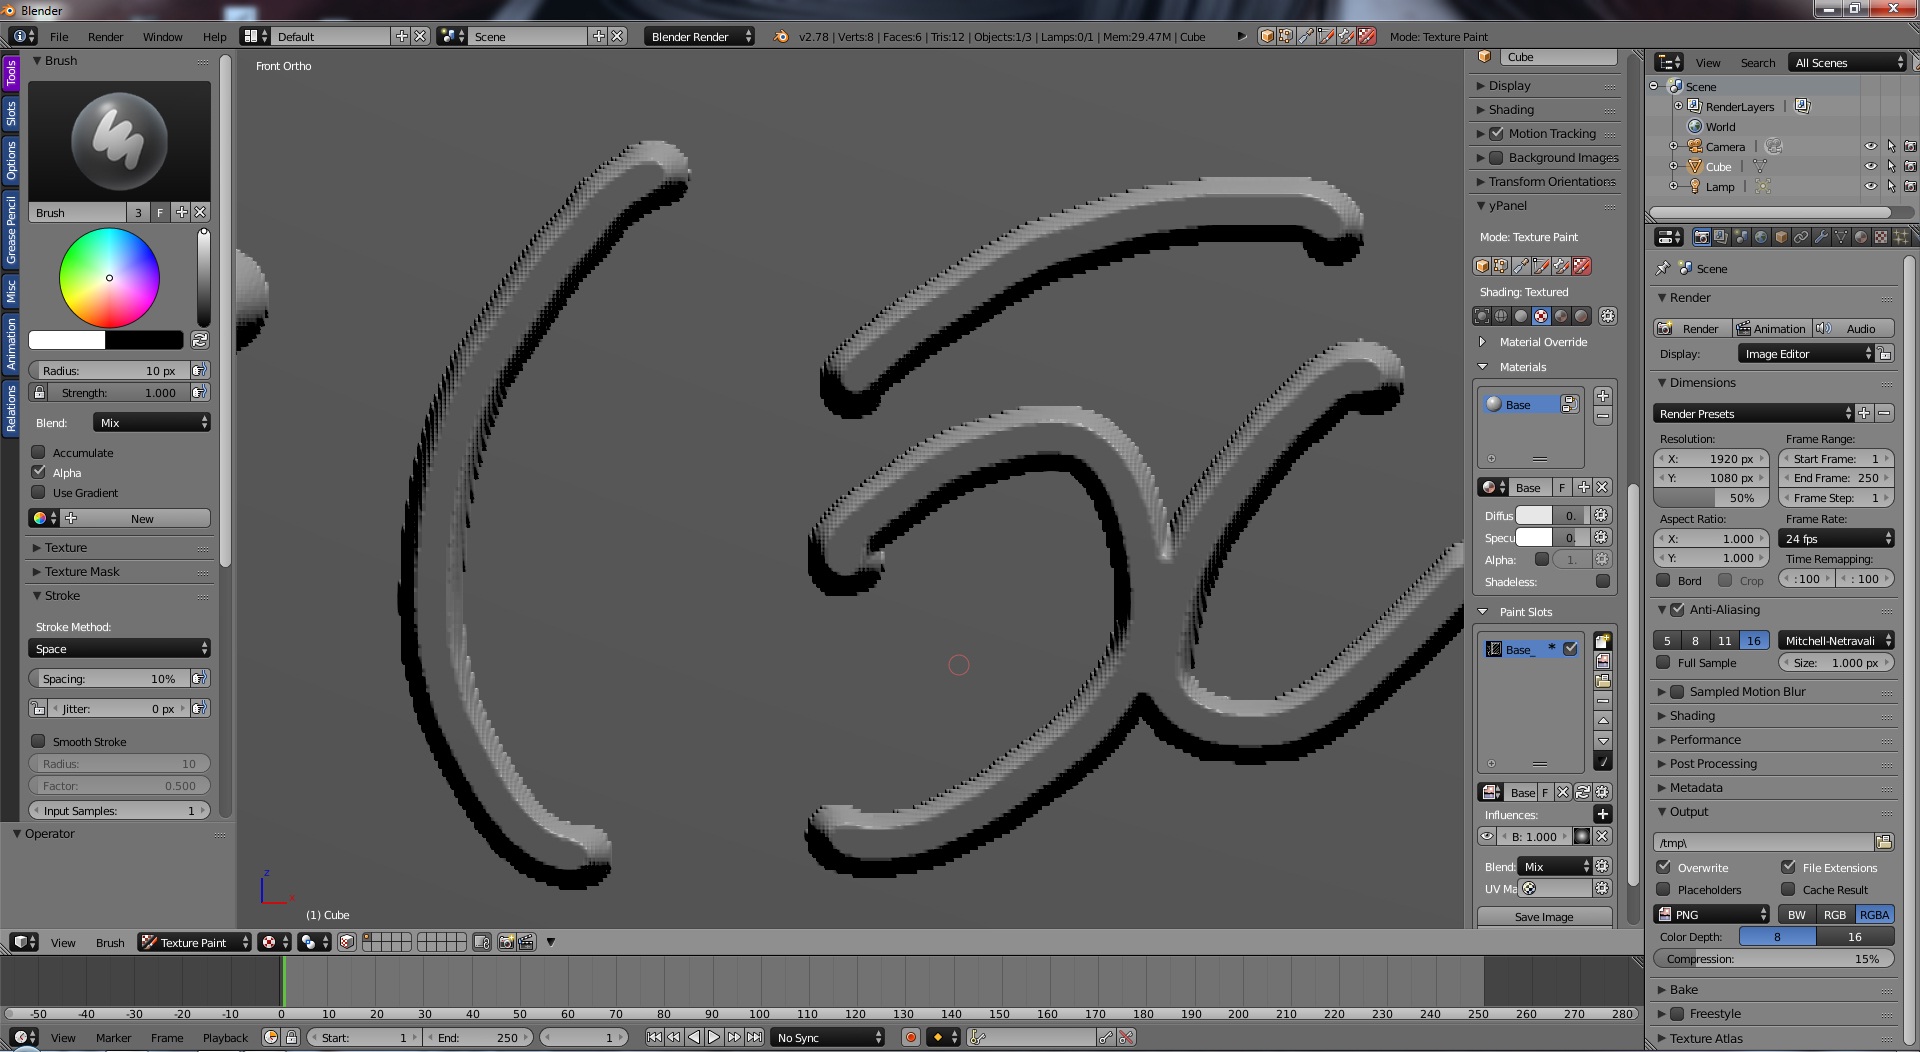Open the Display Image Editor dropdown
1920x1052 pixels.
1806,354
